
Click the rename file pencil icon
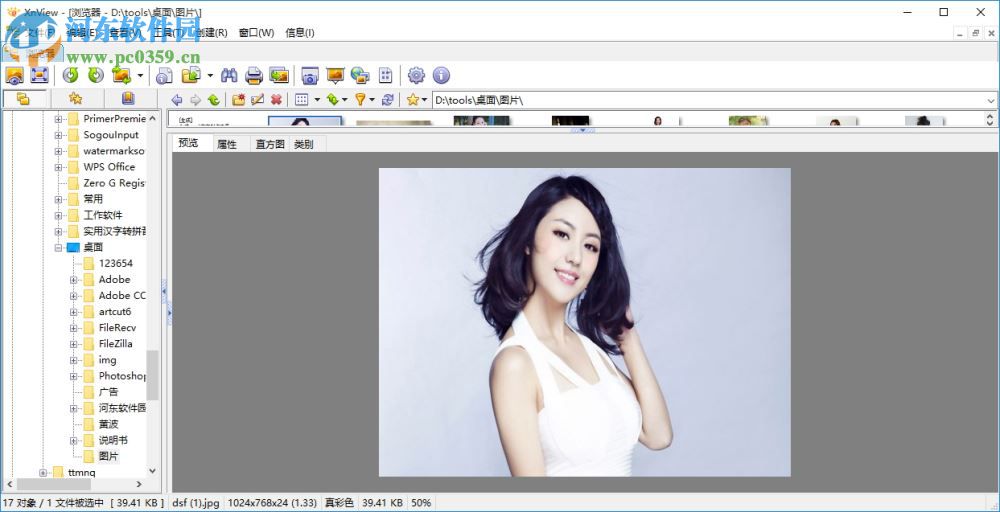pos(257,99)
